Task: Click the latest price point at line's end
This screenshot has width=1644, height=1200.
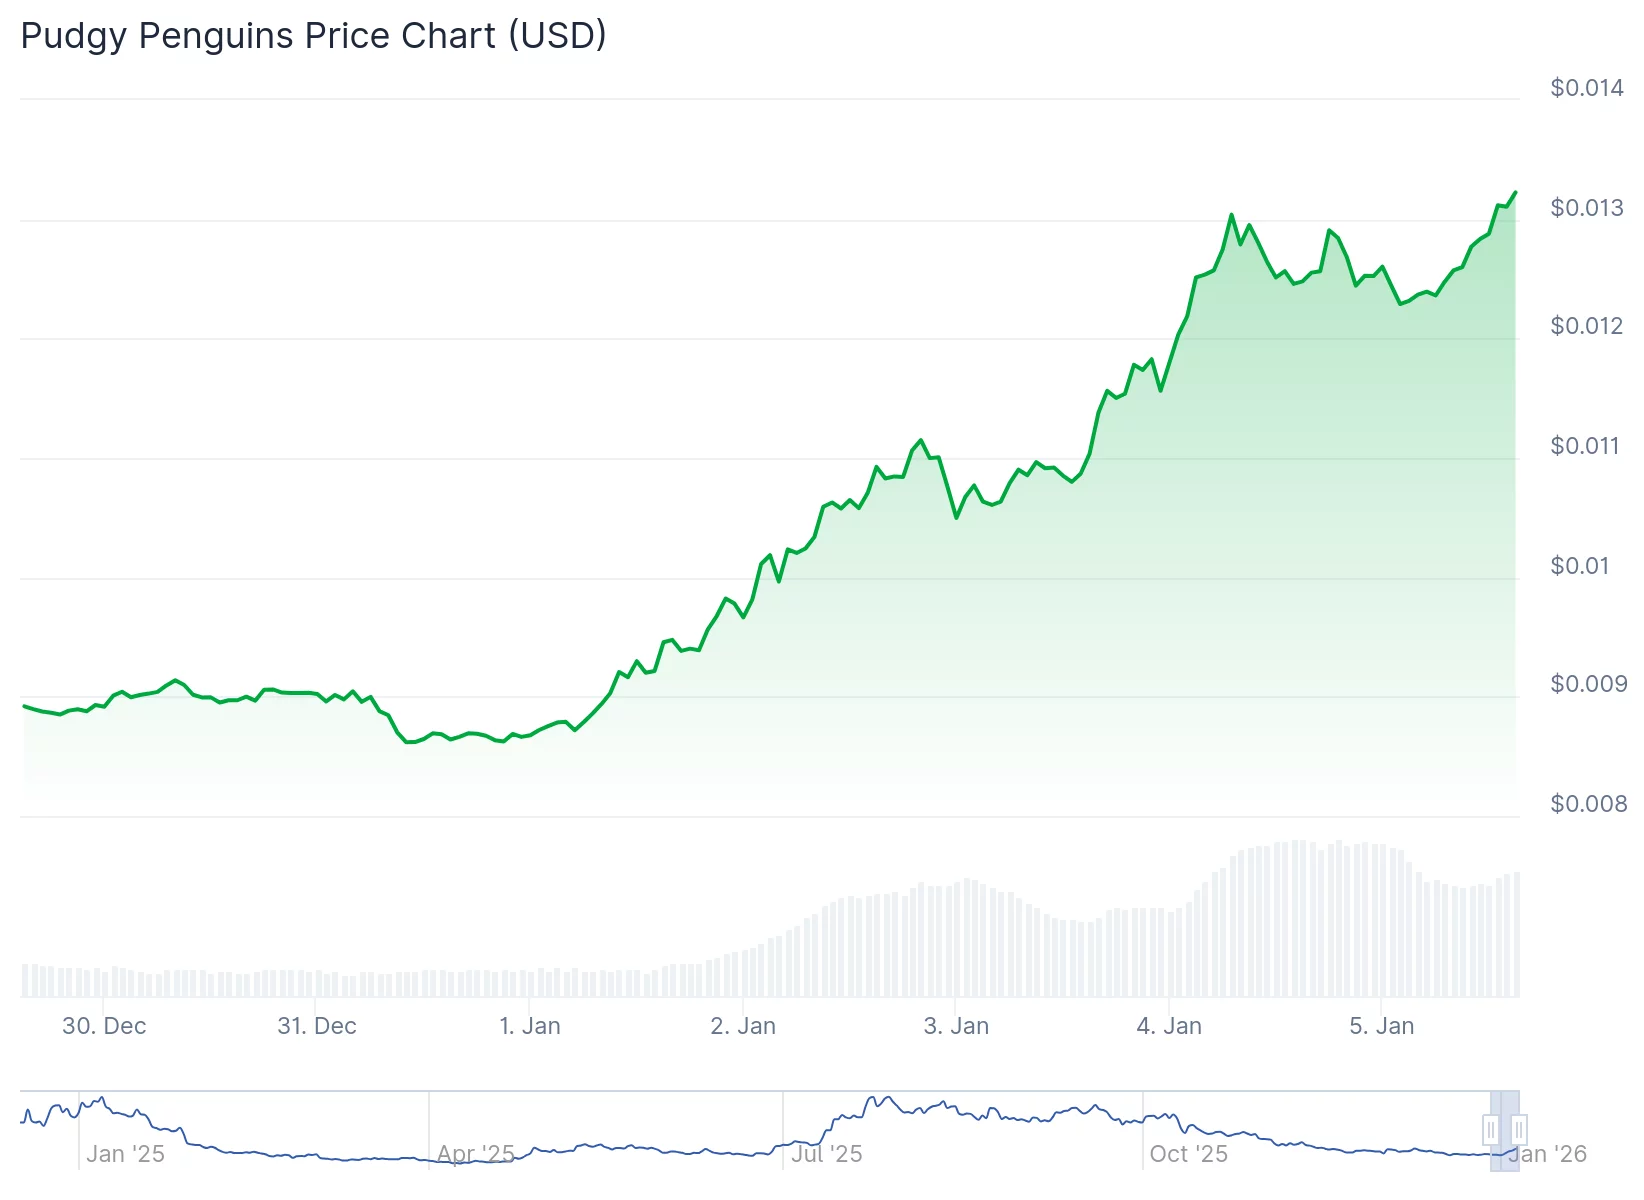Action: point(1515,192)
